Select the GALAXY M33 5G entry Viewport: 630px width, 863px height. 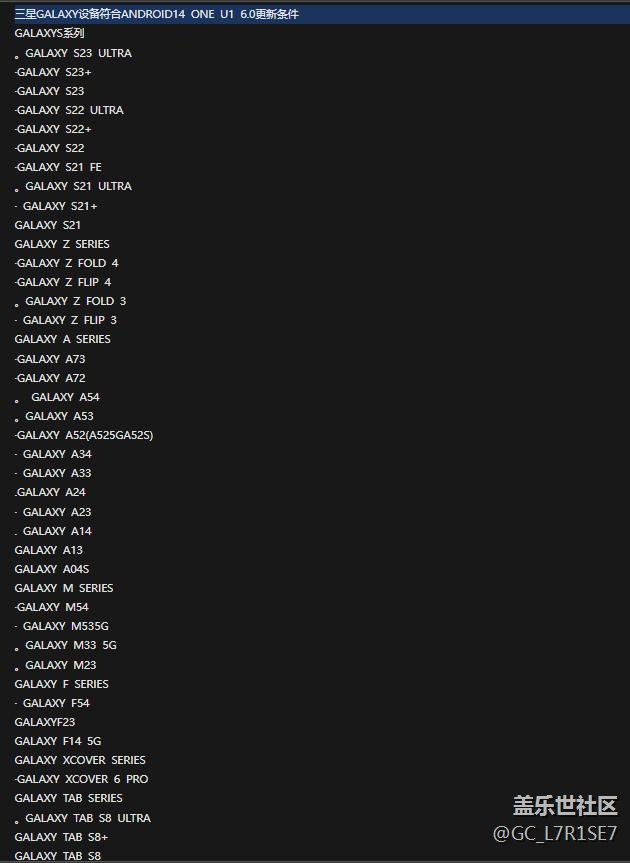pos(71,645)
